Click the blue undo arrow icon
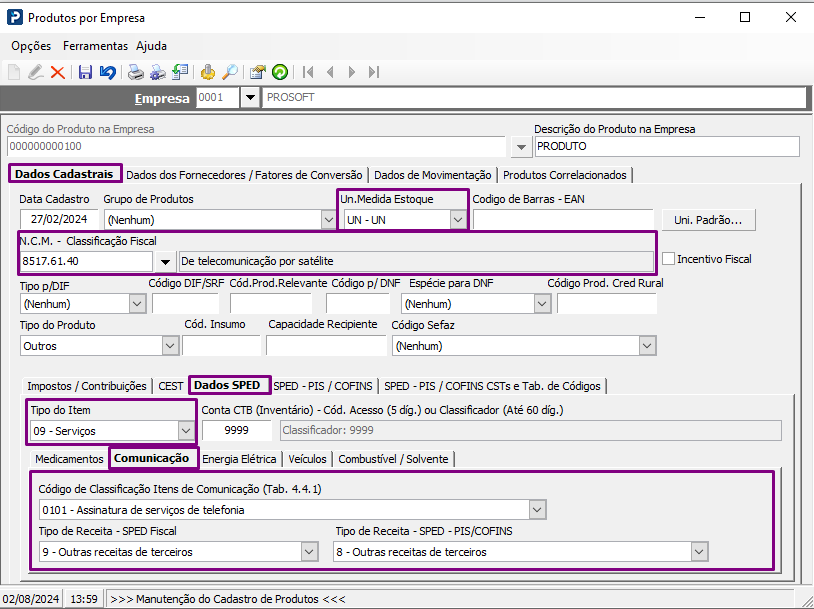 (x=107, y=72)
